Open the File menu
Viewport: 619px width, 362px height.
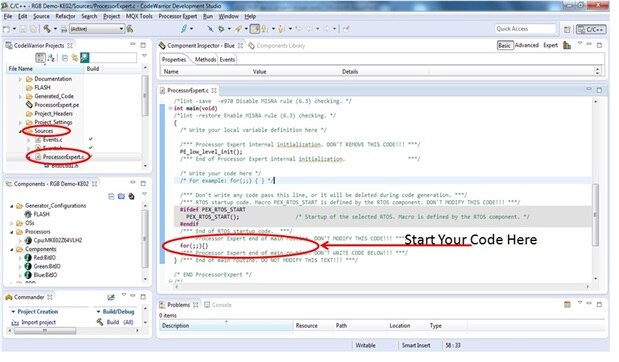click(x=8, y=16)
